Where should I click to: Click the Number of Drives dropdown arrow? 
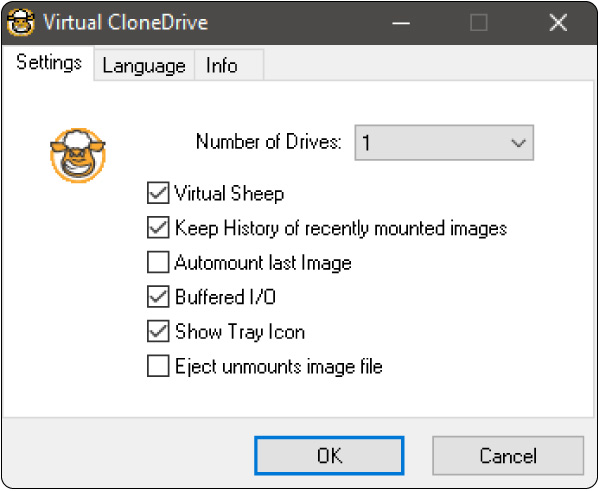[518, 143]
